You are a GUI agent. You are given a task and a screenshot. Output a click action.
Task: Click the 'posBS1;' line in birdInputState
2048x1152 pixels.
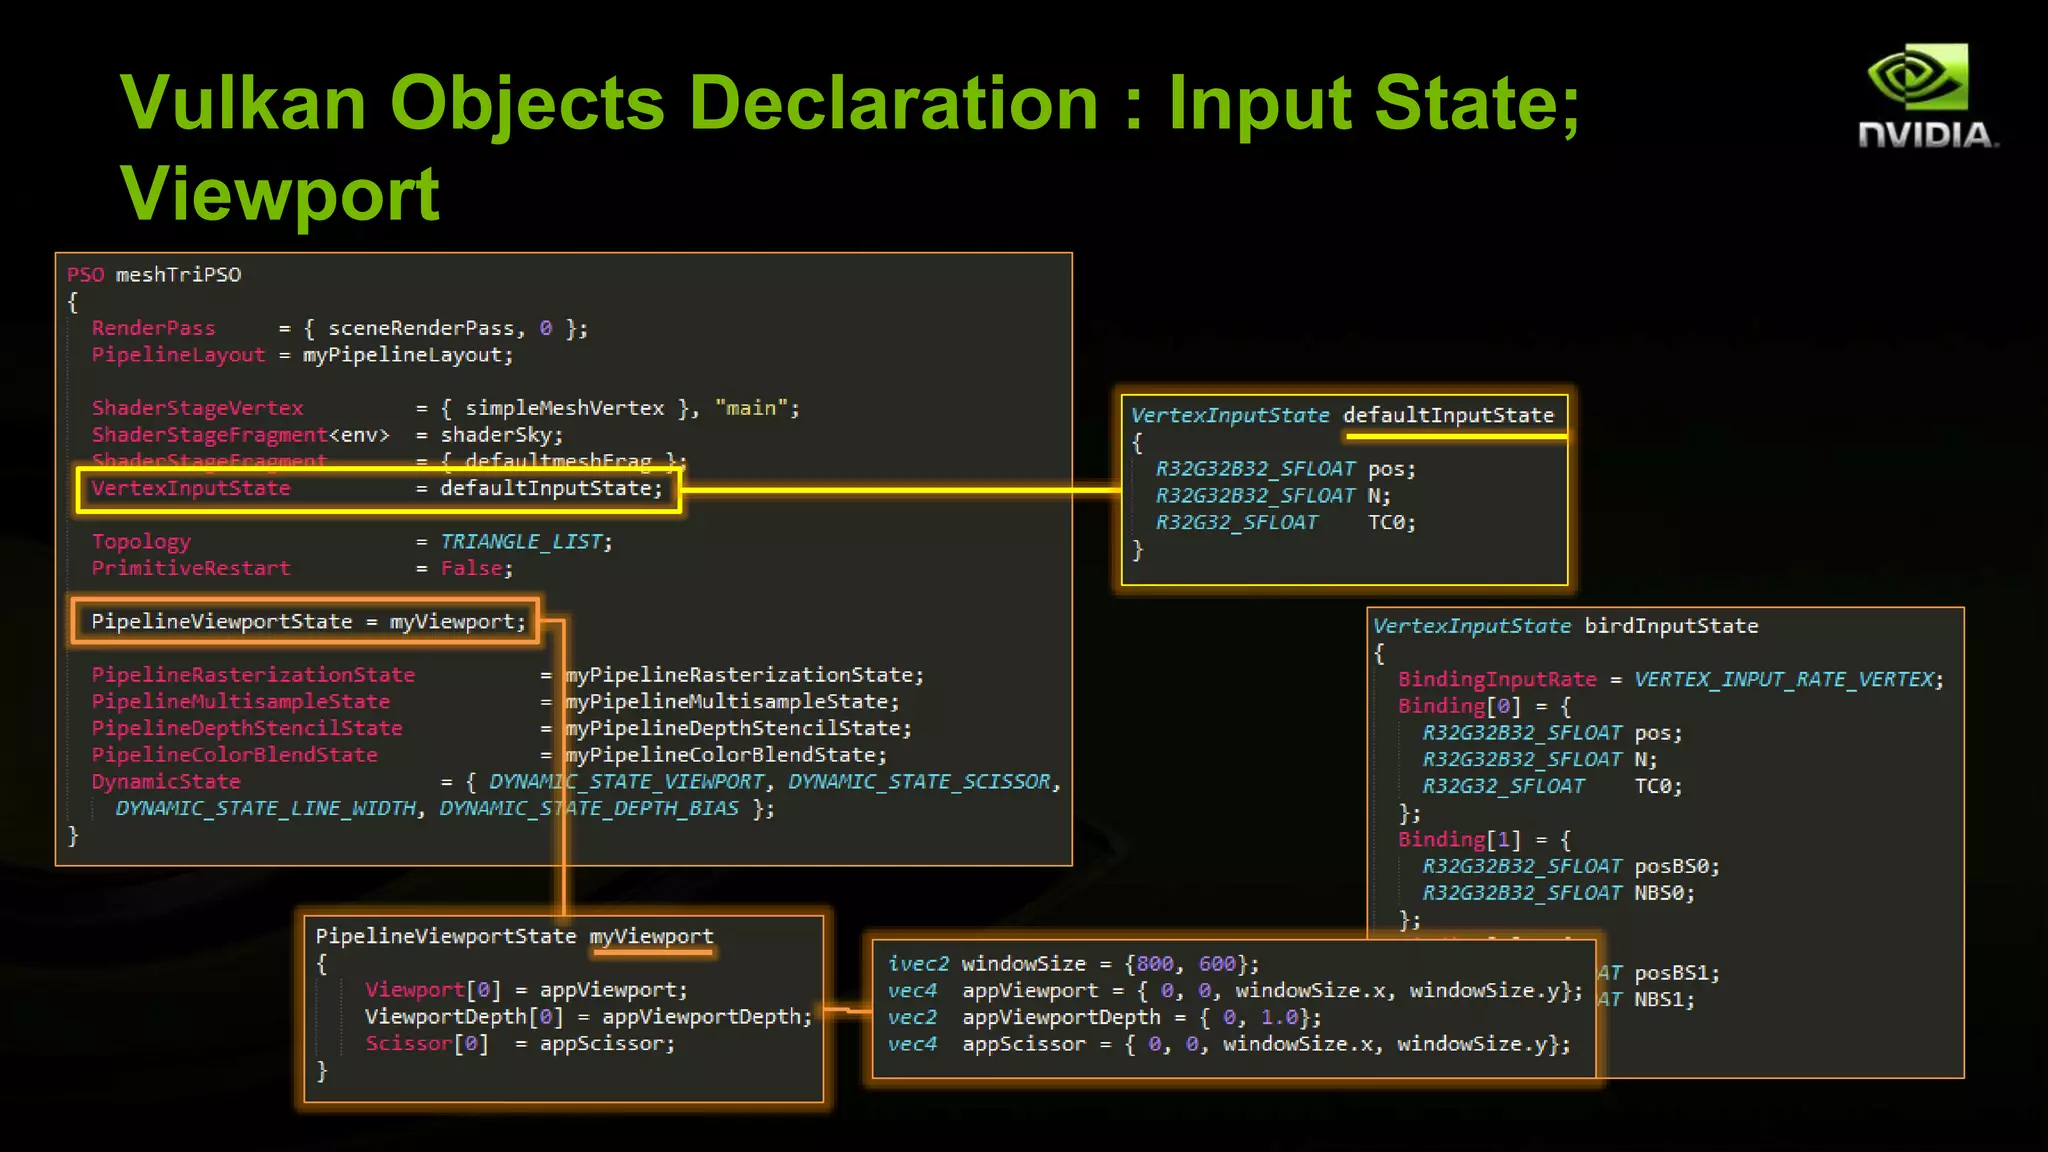tap(1659, 973)
